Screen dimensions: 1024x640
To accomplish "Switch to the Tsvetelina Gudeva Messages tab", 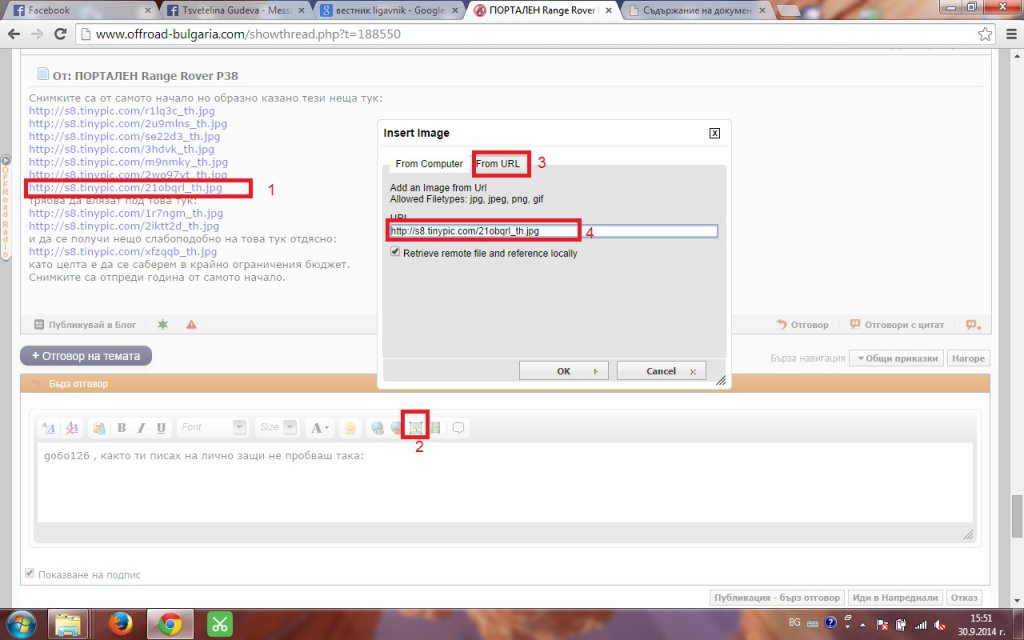I will pyautogui.click(x=235, y=10).
